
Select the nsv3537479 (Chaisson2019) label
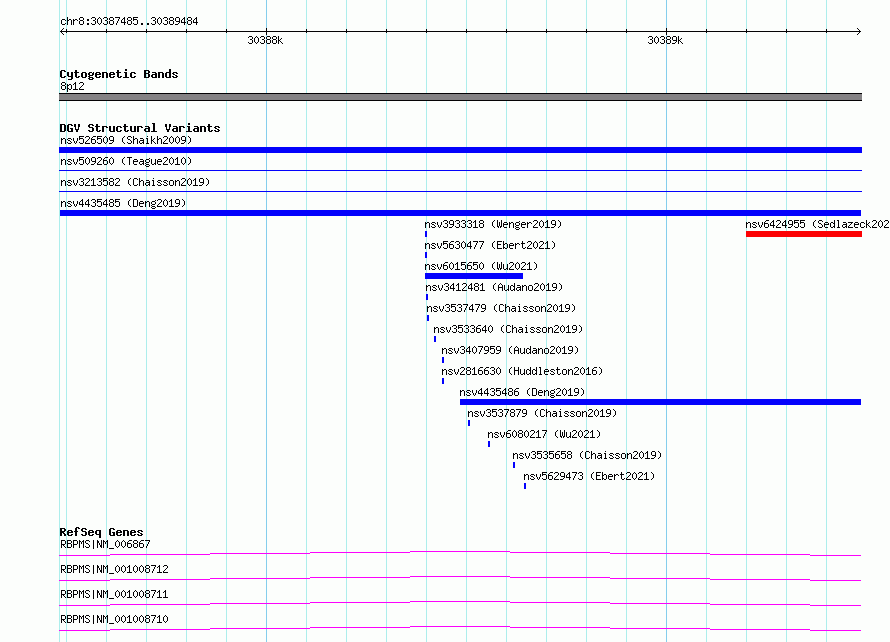tap(501, 308)
